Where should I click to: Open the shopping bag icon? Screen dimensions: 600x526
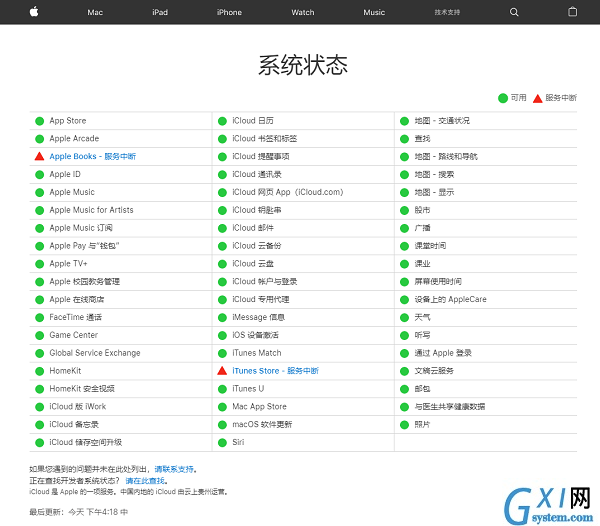tap(572, 12)
